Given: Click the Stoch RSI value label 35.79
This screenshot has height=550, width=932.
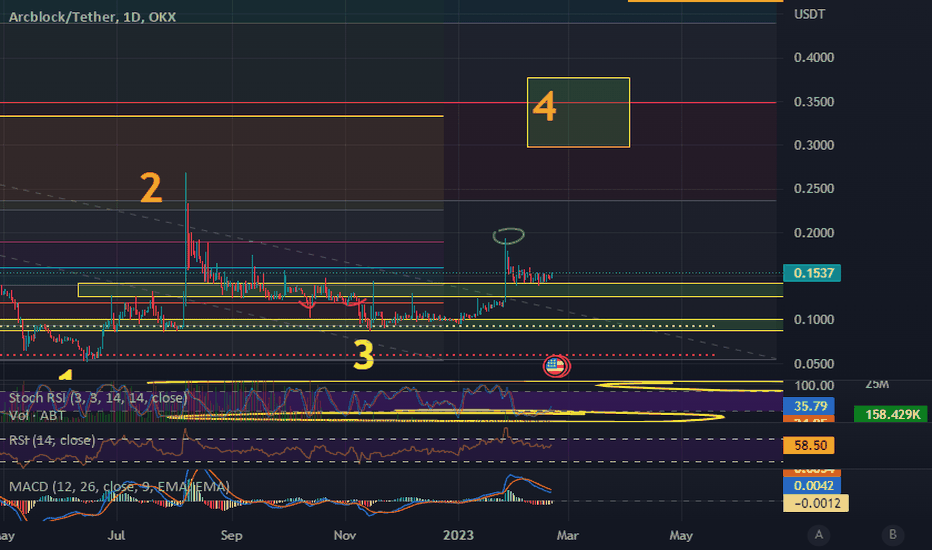Looking at the screenshot, I should (x=809, y=406).
